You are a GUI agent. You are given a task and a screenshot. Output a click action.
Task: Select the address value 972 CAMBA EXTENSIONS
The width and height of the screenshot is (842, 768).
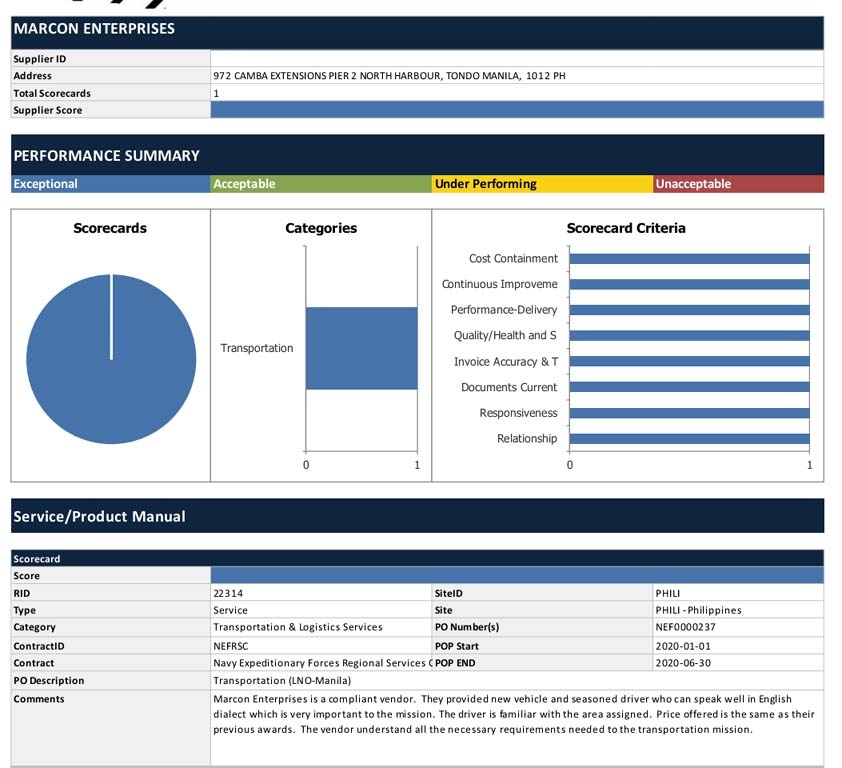point(389,76)
